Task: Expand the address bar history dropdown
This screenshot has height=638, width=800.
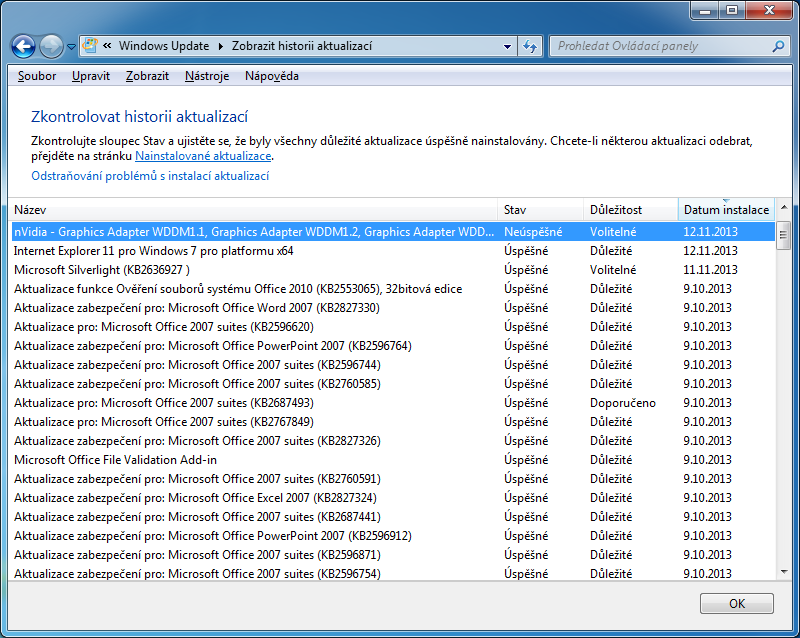Action: point(508,46)
